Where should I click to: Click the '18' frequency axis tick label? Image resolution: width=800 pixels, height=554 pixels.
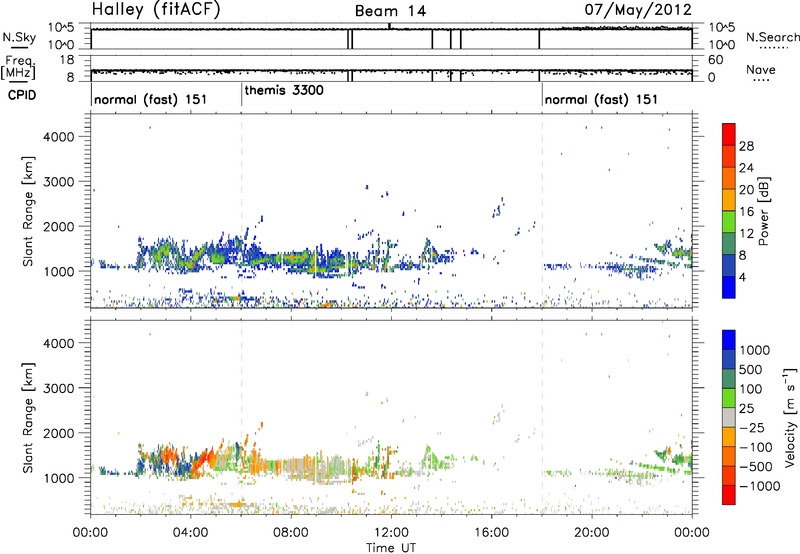(x=67, y=59)
